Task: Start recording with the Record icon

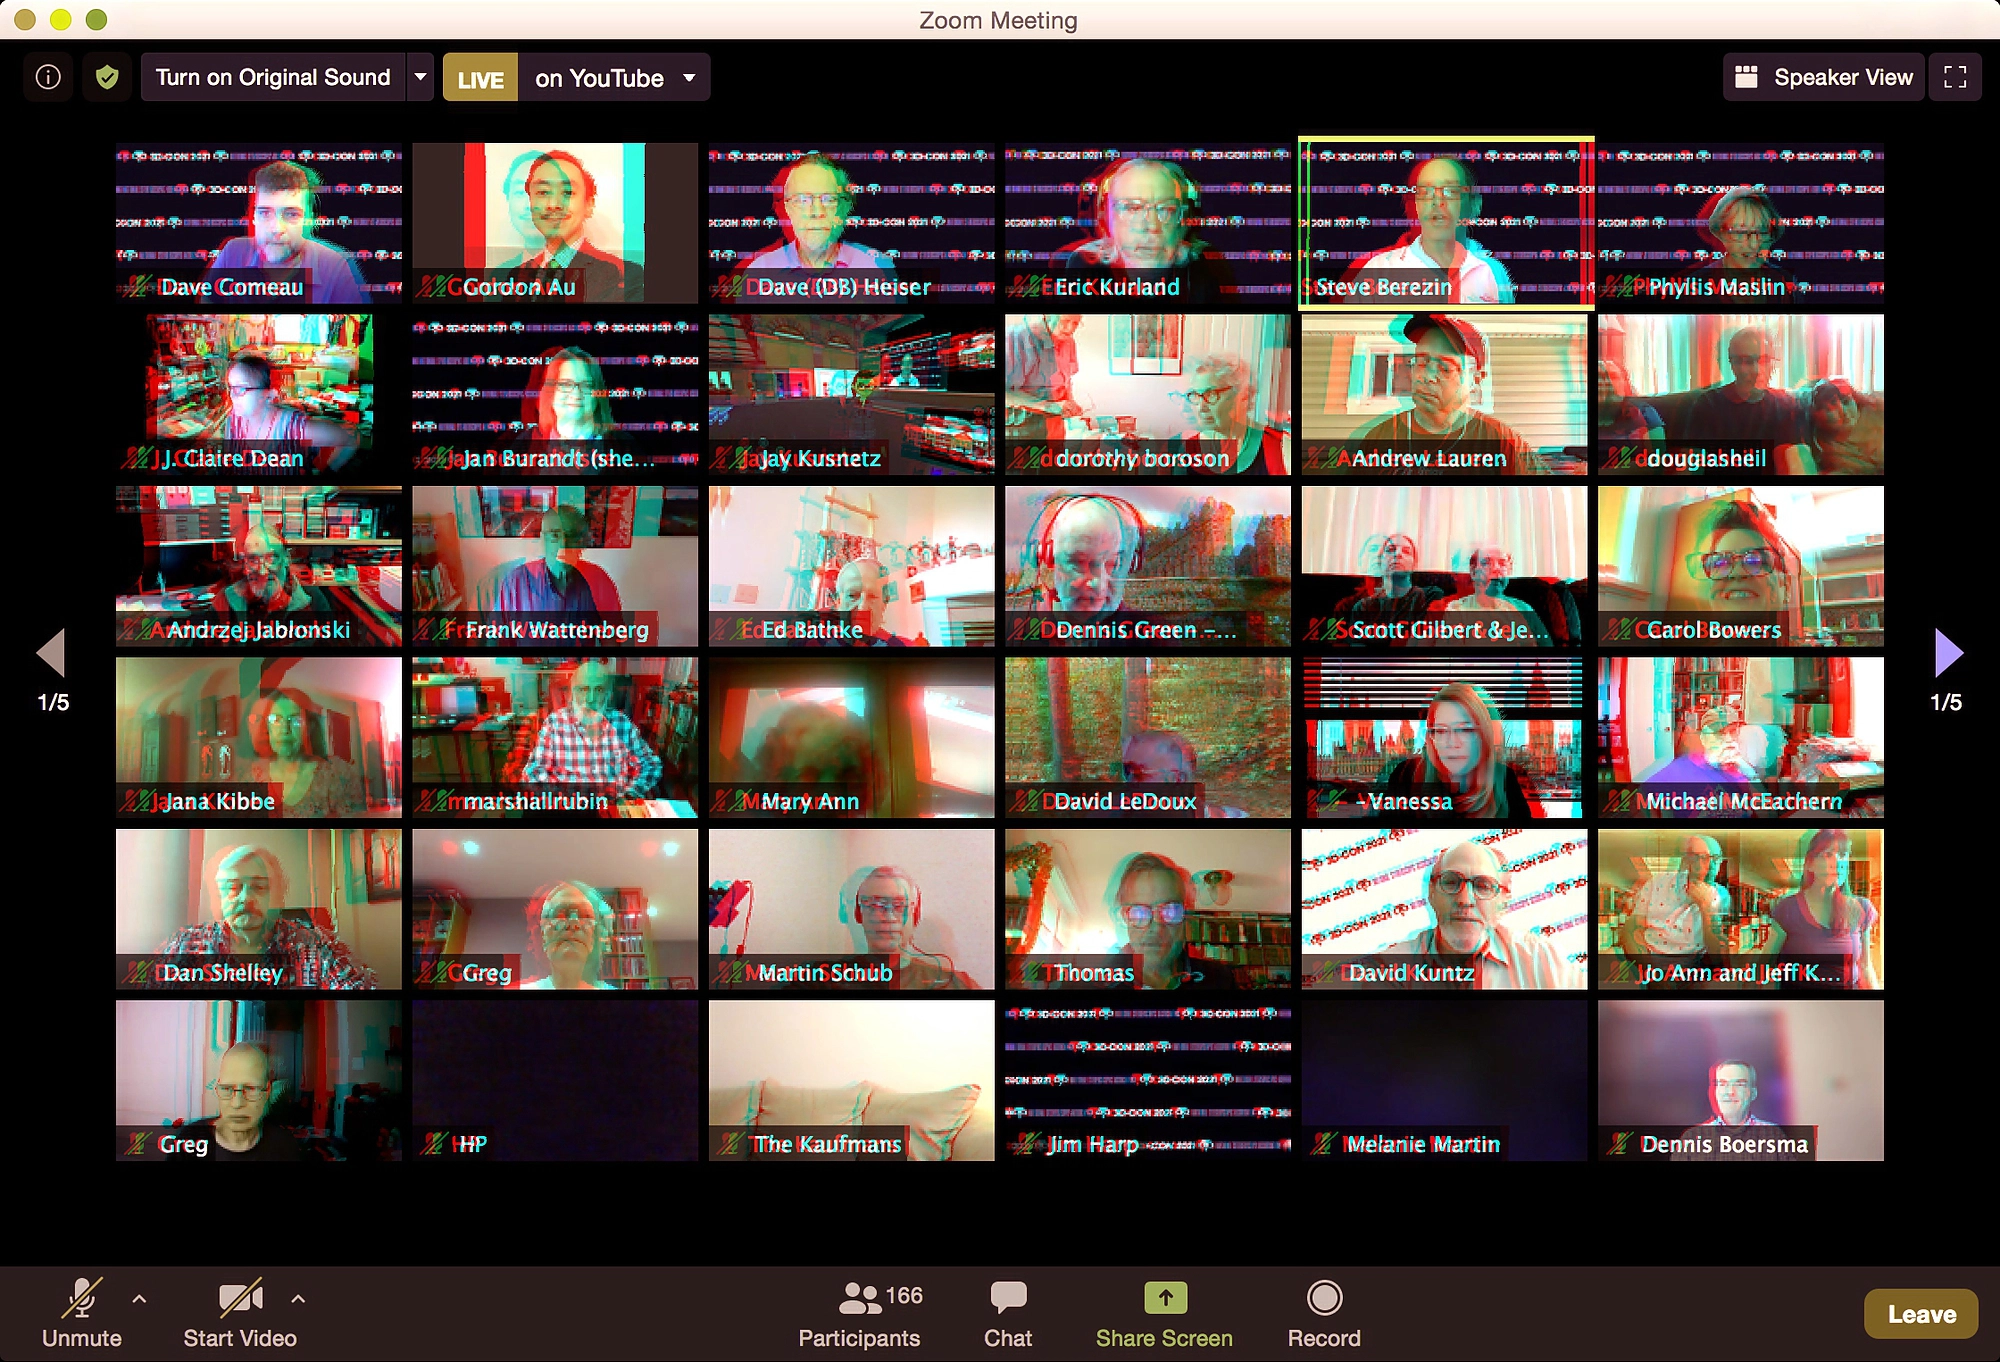Action: click(1324, 1298)
